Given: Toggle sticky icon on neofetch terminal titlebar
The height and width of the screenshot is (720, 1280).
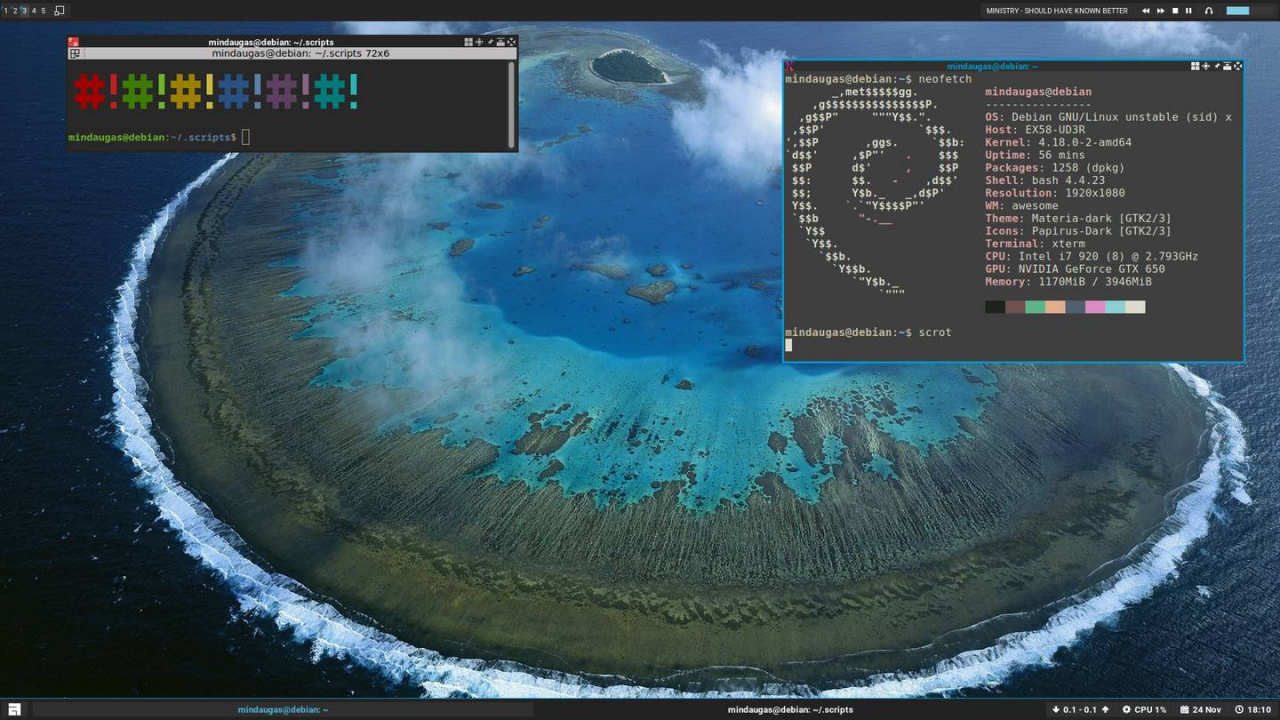Looking at the screenshot, I should (1217, 66).
